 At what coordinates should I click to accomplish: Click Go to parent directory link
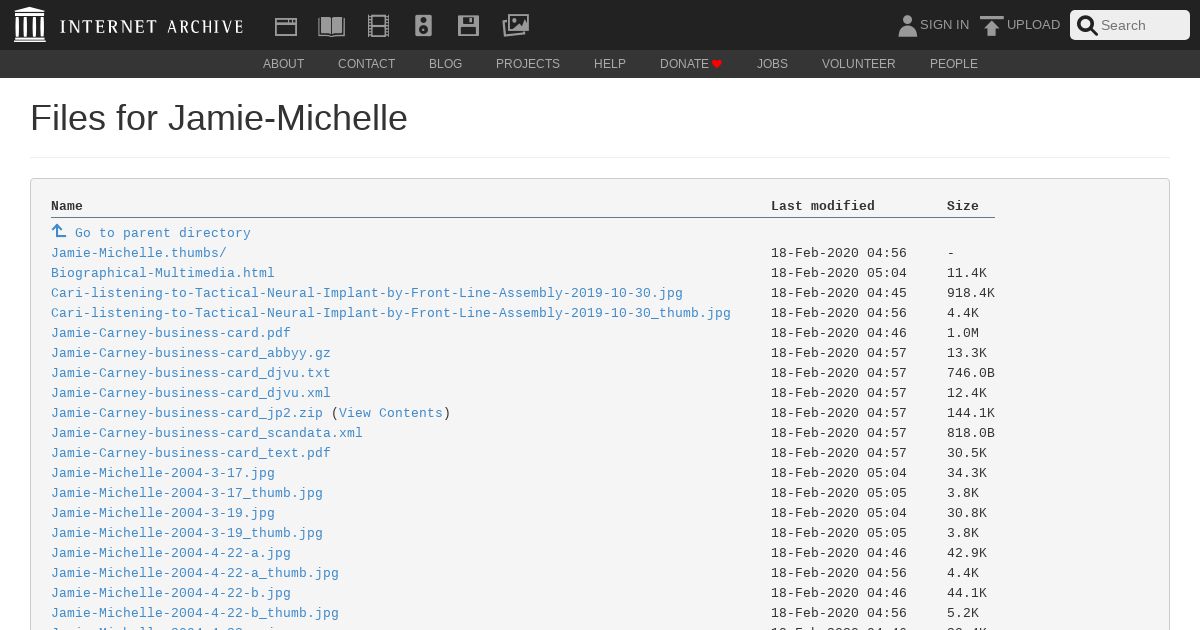163,233
